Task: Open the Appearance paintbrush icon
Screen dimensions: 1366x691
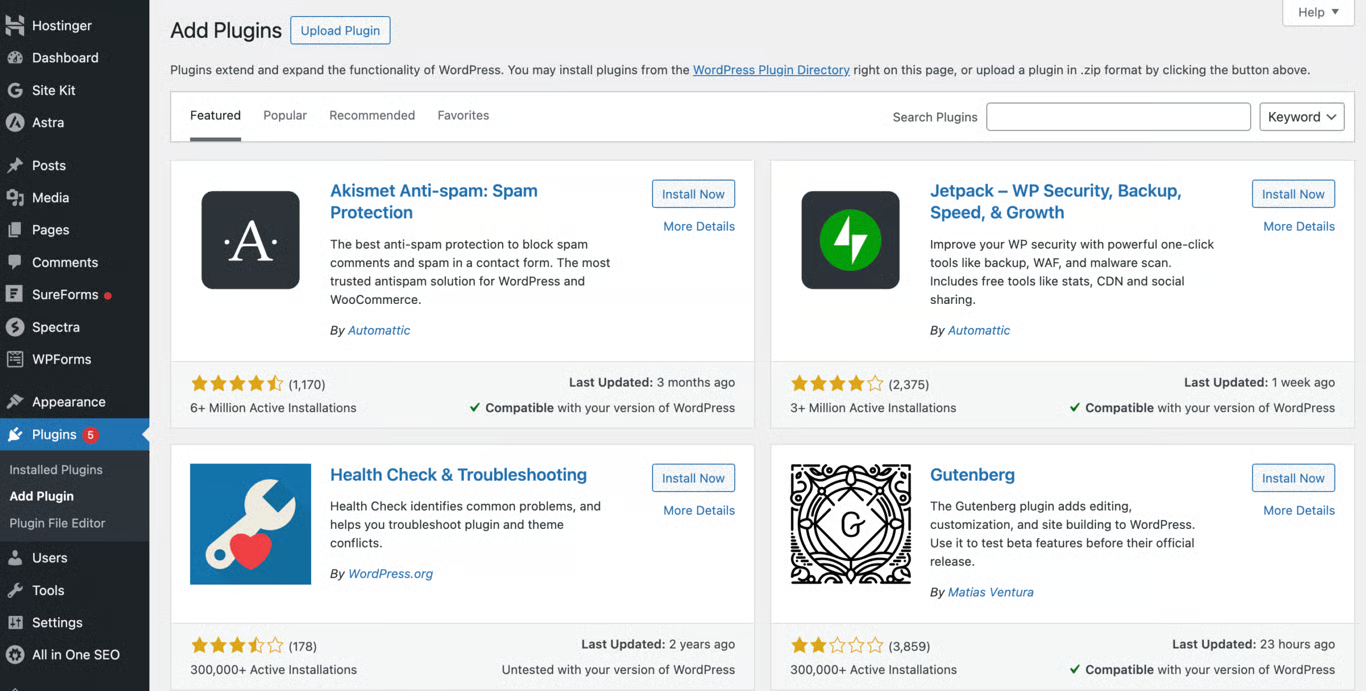Action: (x=15, y=401)
